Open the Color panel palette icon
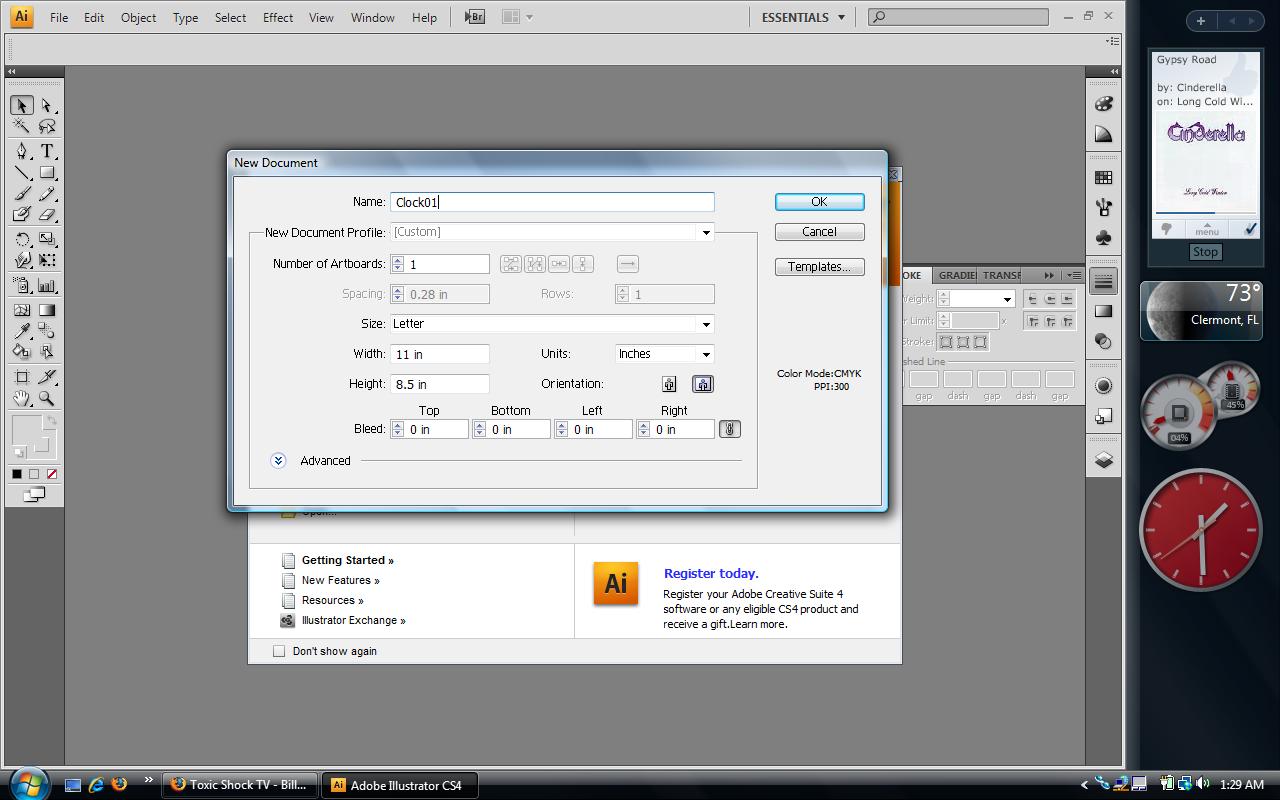This screenshot has height=800, width=1280. click(x=1104, y=104)
